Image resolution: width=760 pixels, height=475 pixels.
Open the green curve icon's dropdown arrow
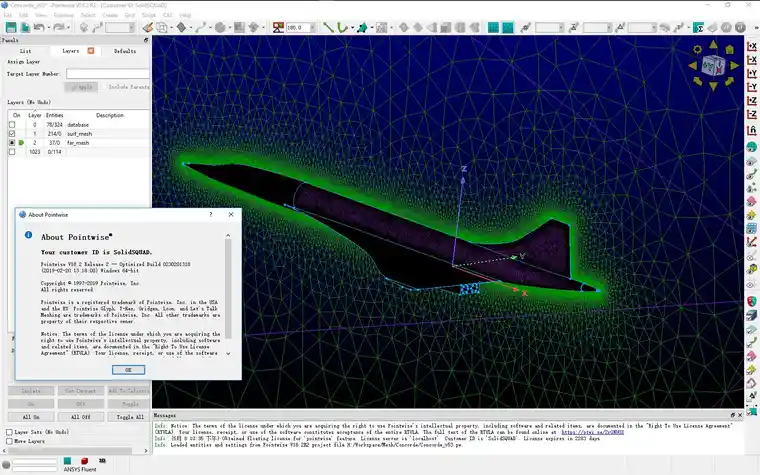pos(352,28)
